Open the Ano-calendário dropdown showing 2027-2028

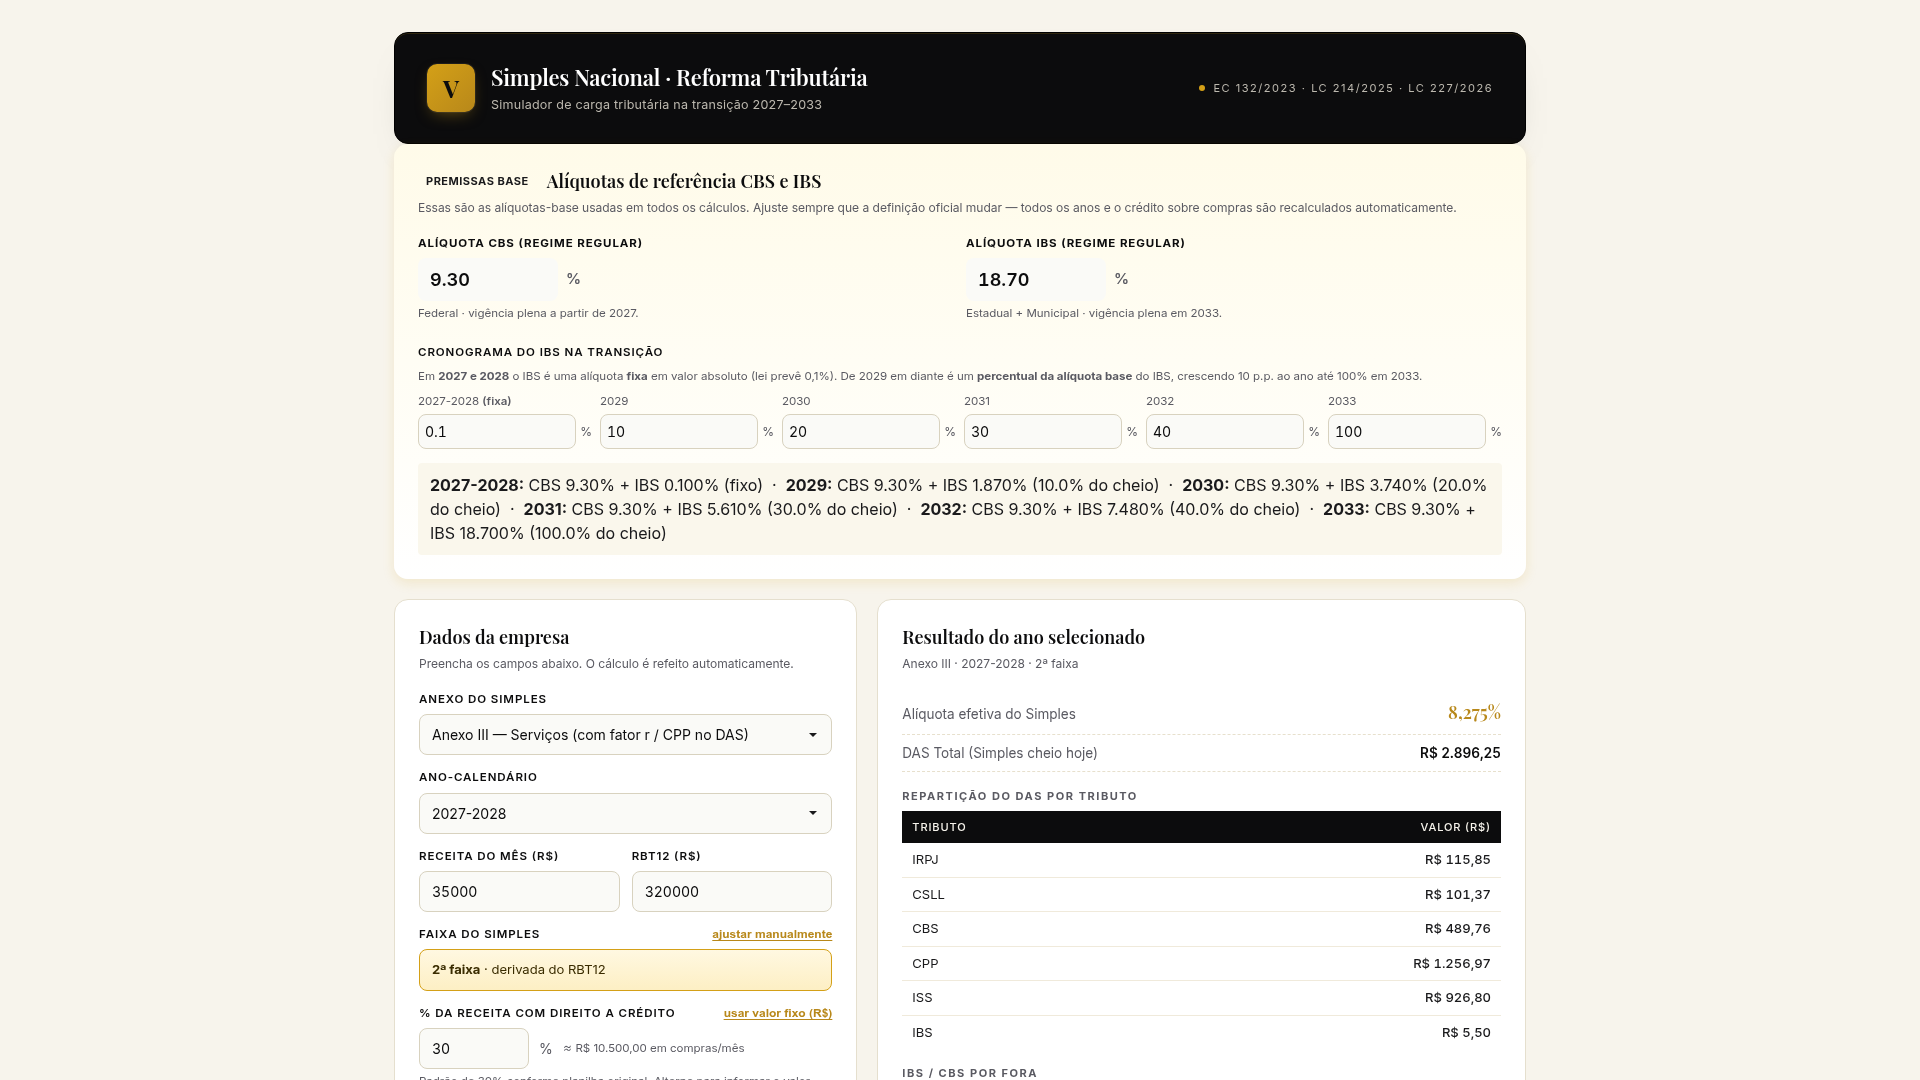(625, 814)
